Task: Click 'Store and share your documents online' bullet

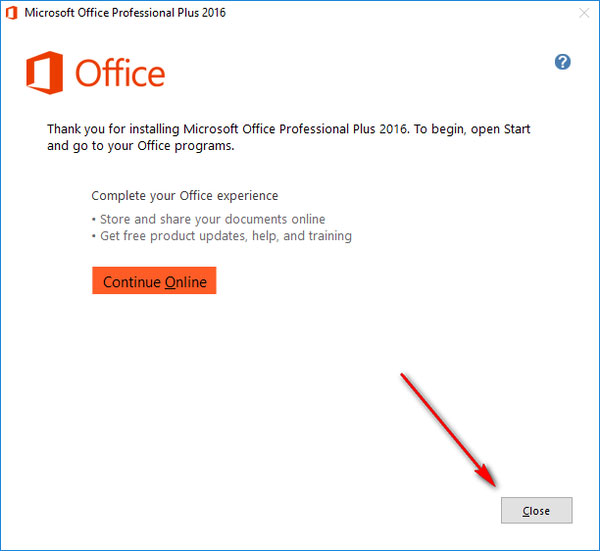Action: click(210, 219)
